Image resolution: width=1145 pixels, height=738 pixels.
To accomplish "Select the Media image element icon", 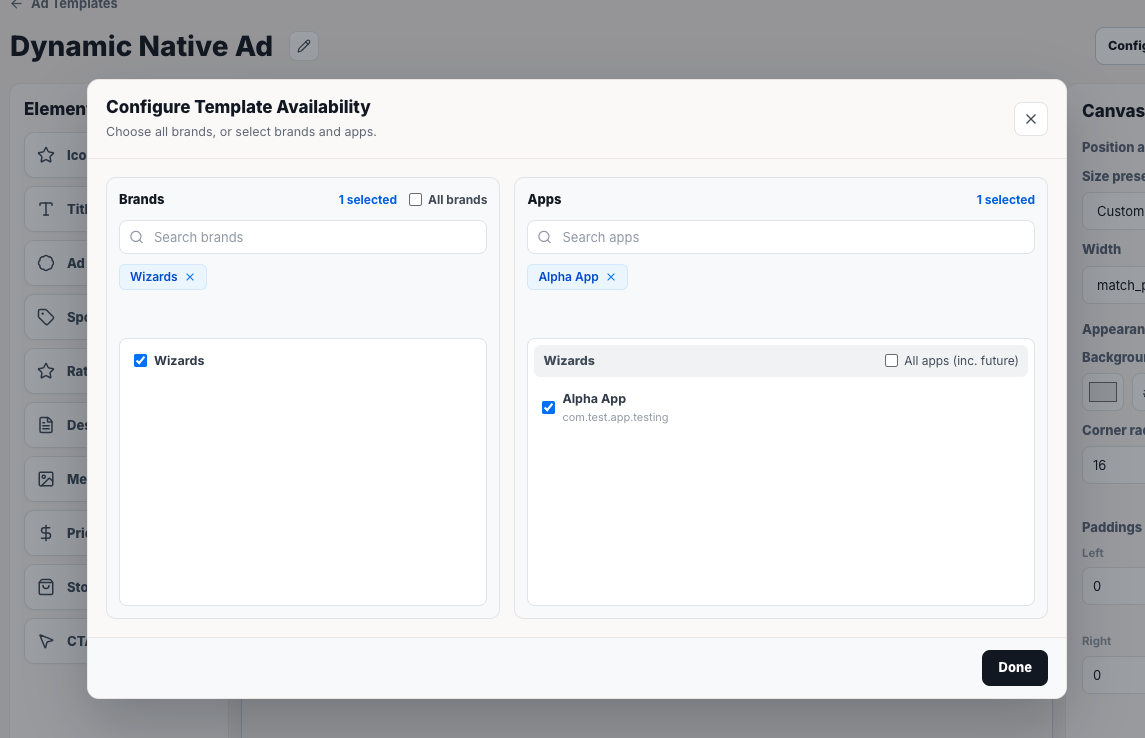I will 46,479.
